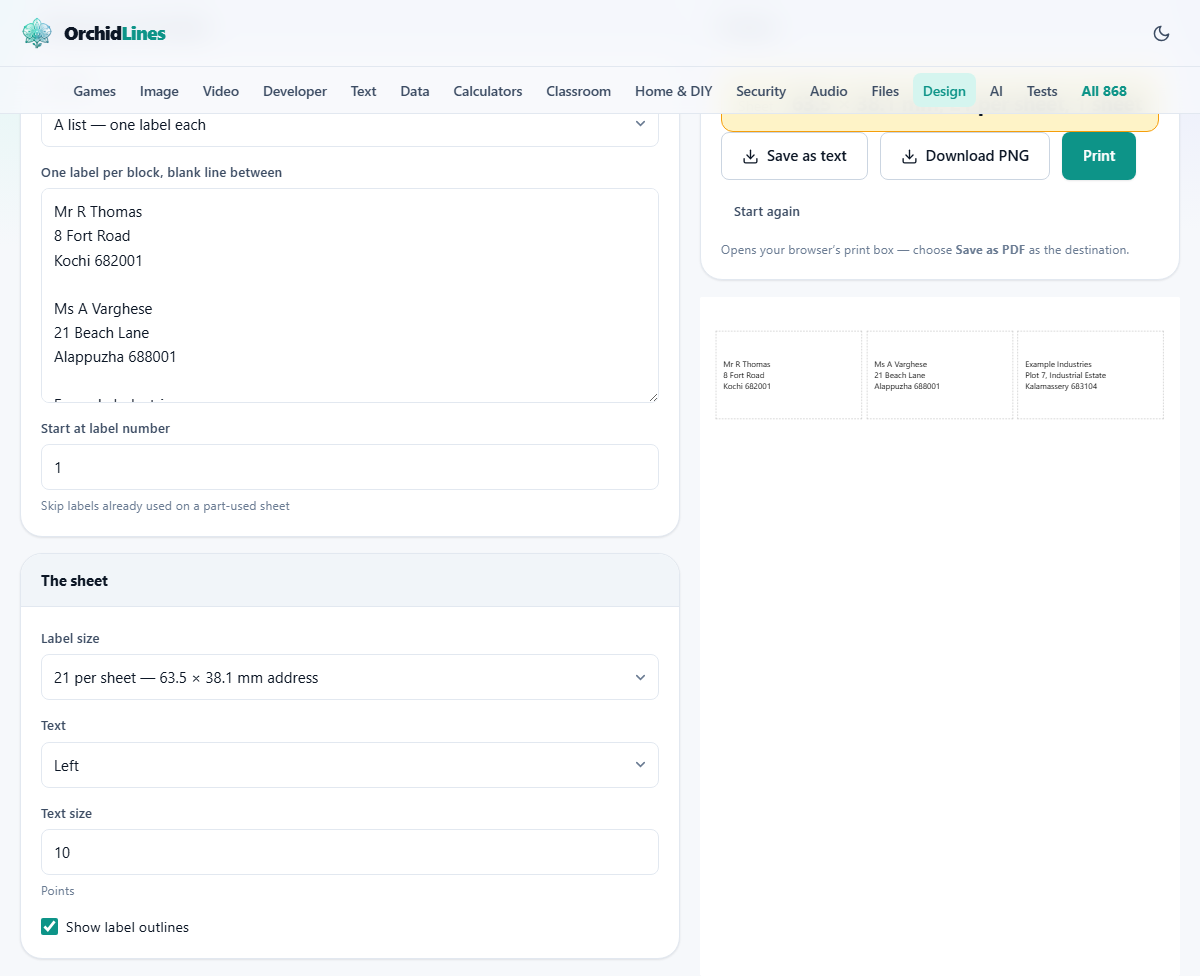Click the OrchidLines brand name
1200x976 pixels.
pyautogui.click(x=115, y=33)
